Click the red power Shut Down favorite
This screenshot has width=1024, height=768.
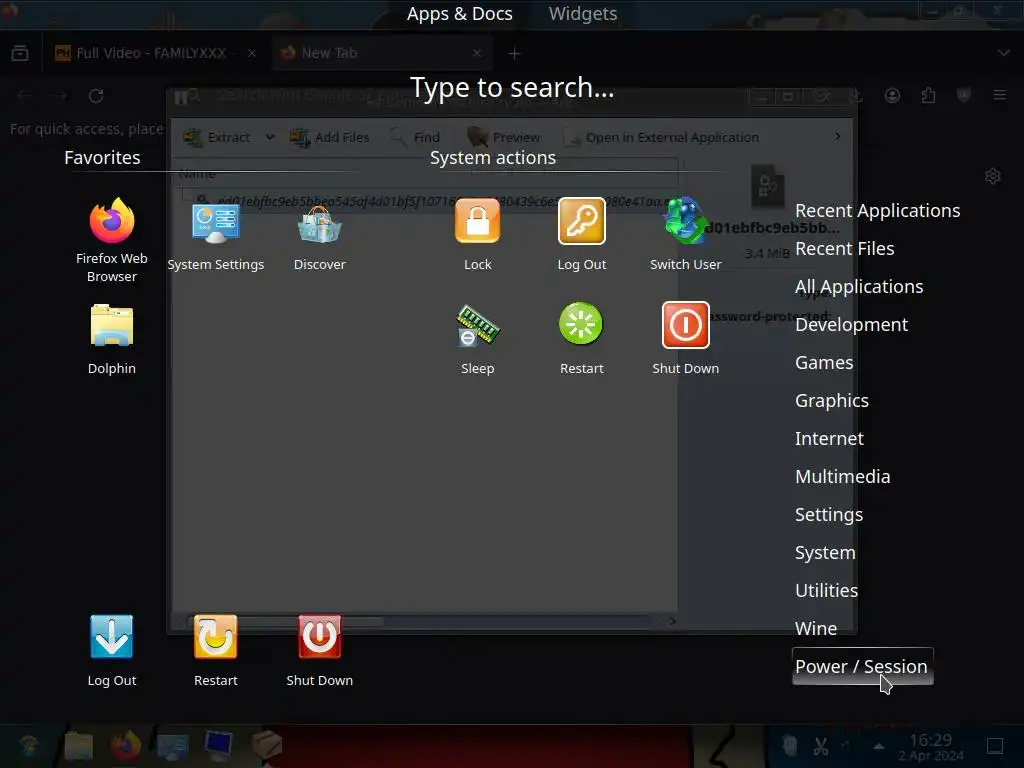click(319, 637)
